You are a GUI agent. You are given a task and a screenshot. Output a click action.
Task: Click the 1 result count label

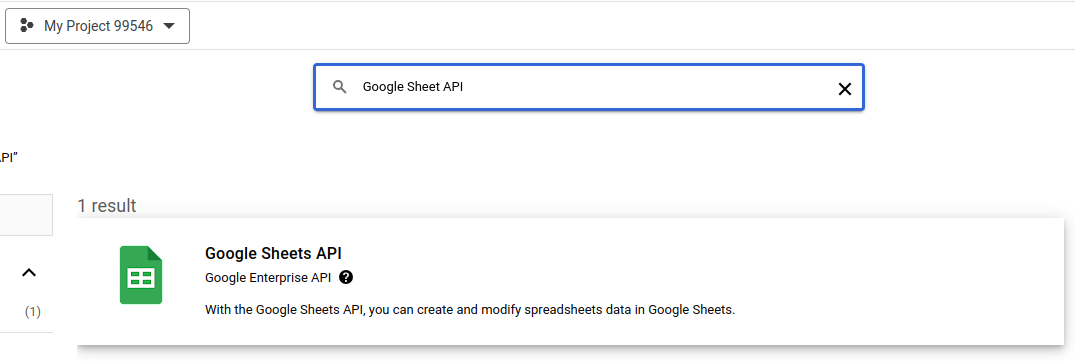point(106,206)
